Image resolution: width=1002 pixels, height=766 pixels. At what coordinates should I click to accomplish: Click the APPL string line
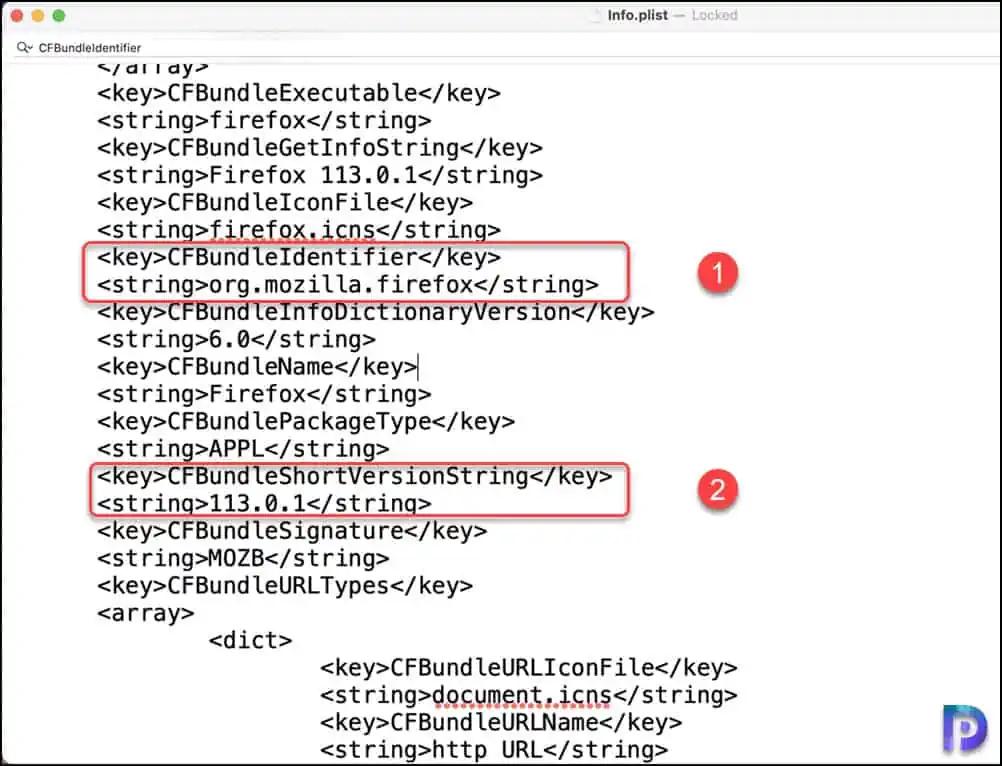coord(243,449)
